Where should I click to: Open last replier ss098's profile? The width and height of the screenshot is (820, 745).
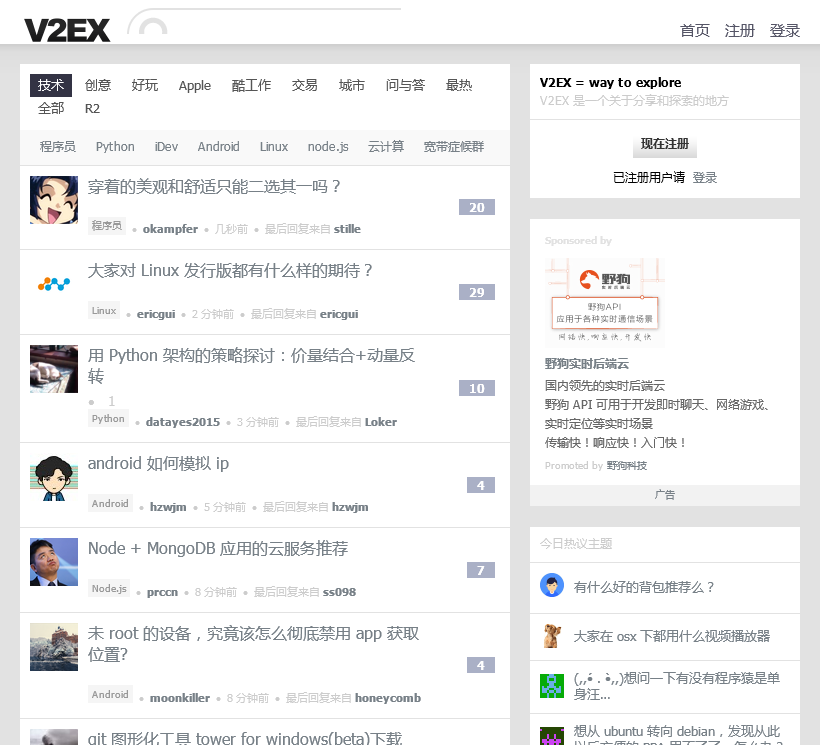click(339, 592)
